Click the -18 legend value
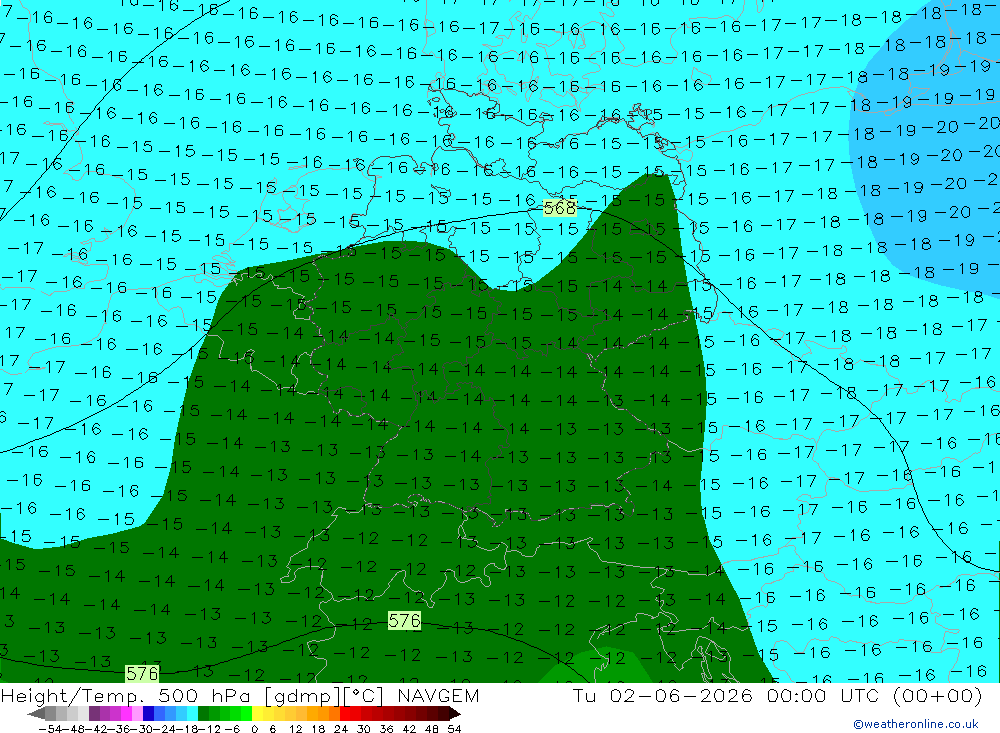This screenshot has width=1000, height=733. (x=187, y=729)
